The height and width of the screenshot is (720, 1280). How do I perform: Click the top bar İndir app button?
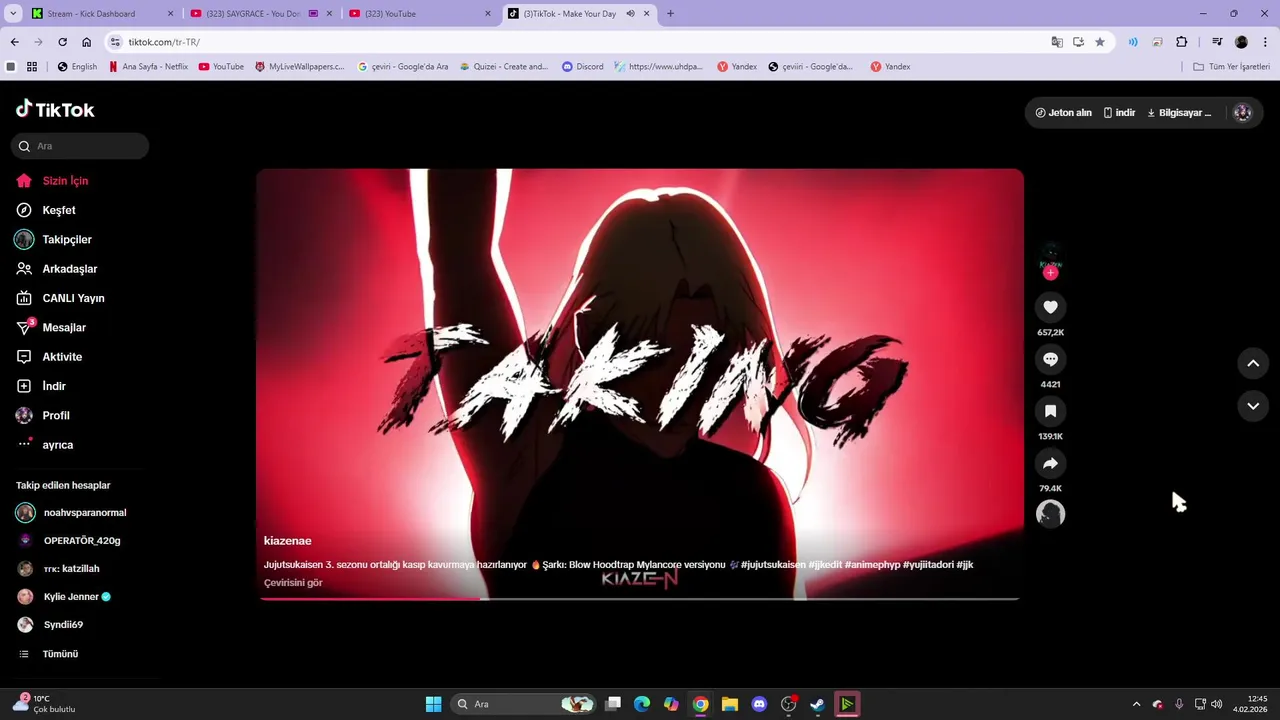pos(1119,113)
